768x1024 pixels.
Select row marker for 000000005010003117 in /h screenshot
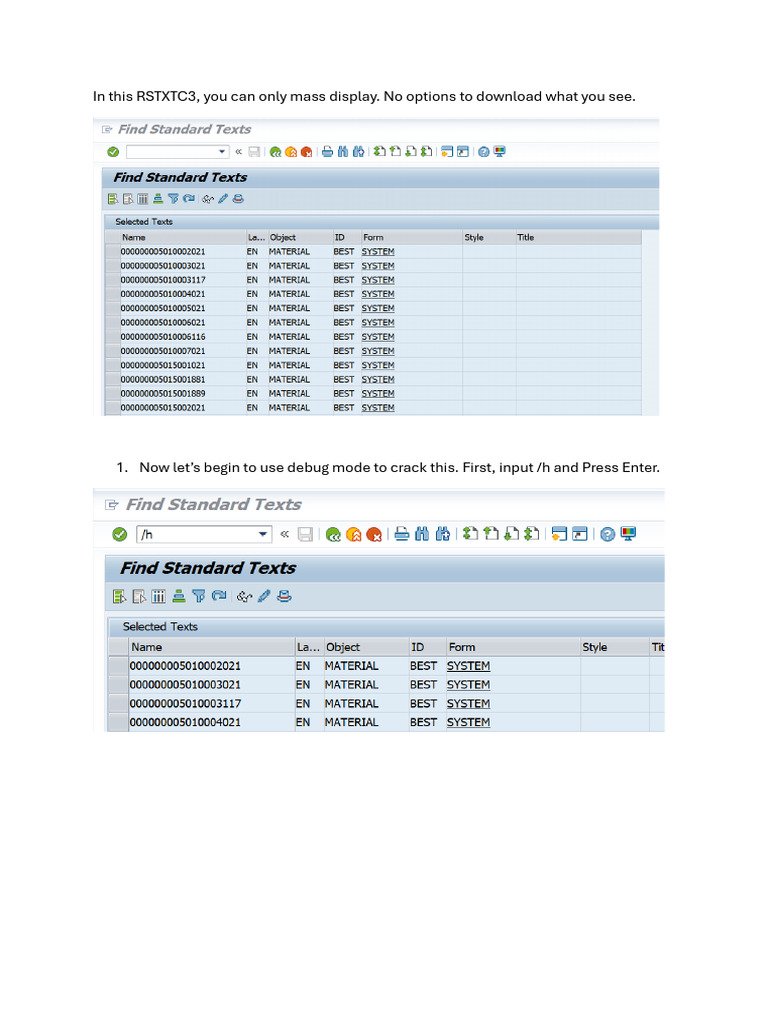click(118, 704)
